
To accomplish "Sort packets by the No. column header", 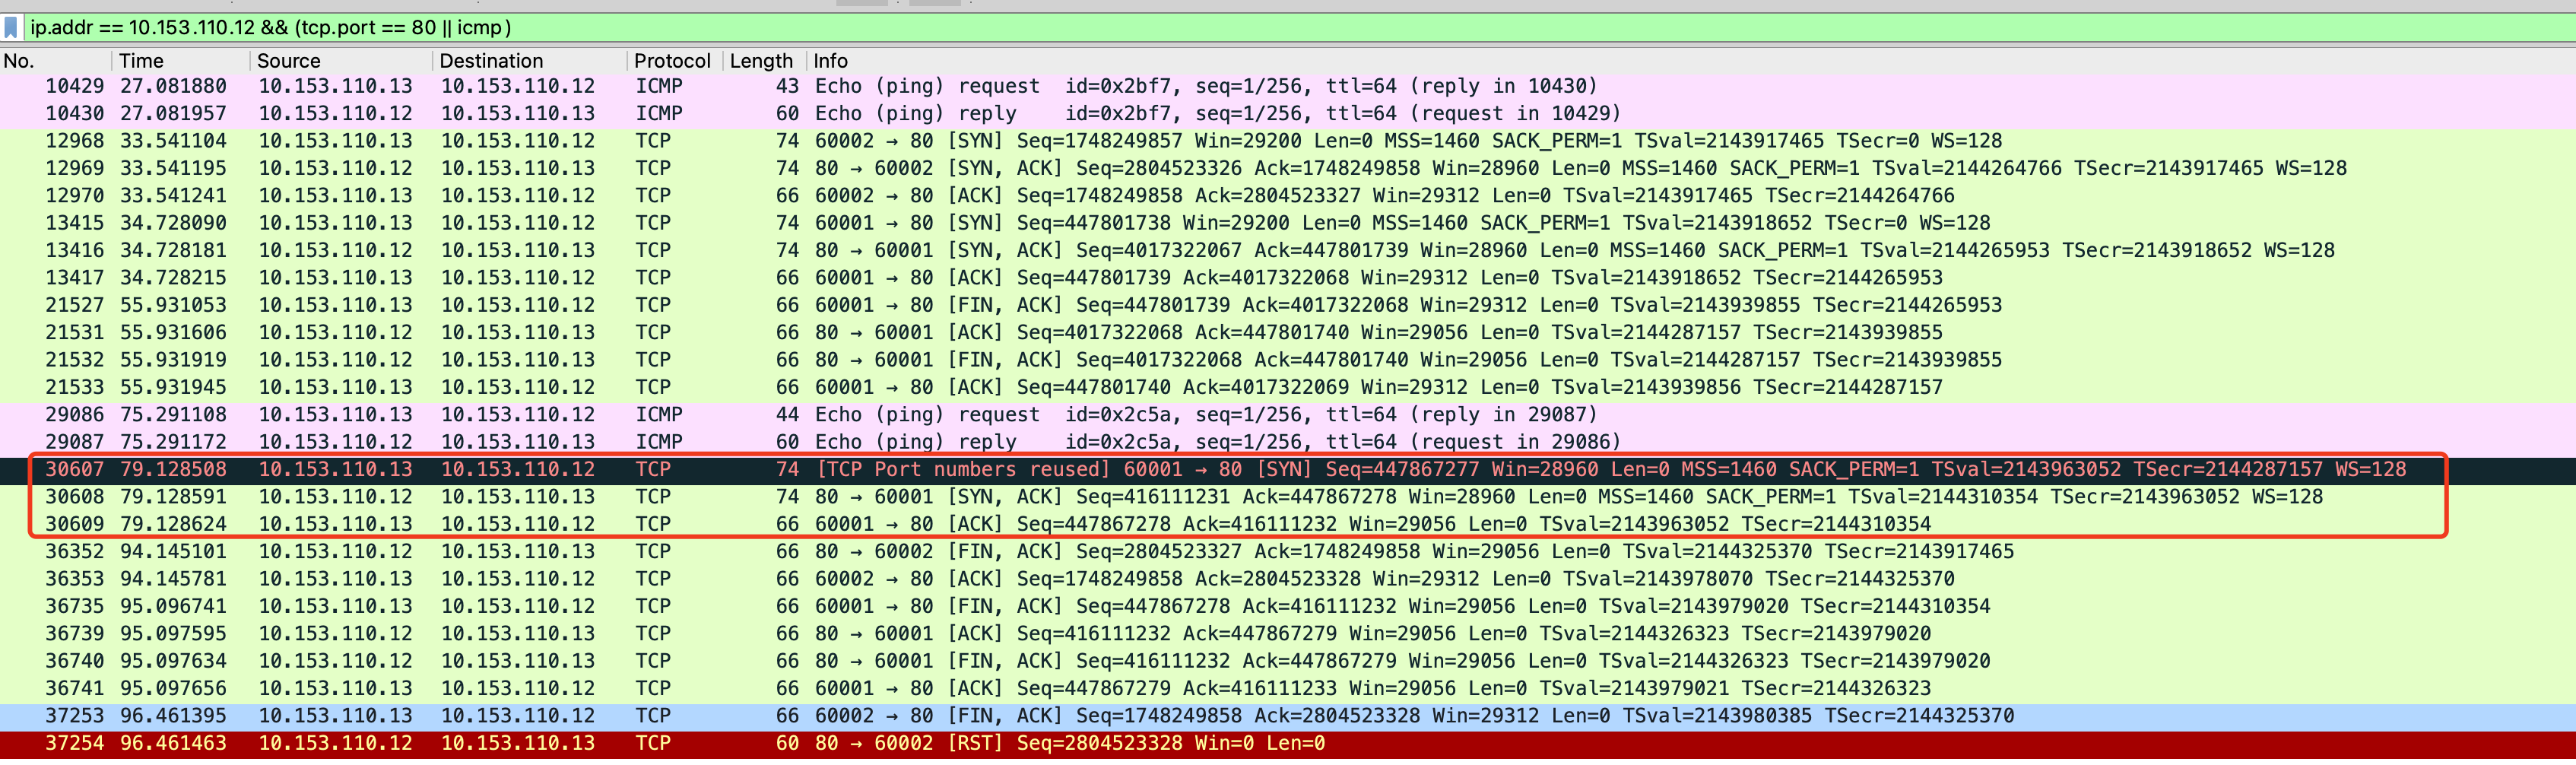I will pos(30,60).
